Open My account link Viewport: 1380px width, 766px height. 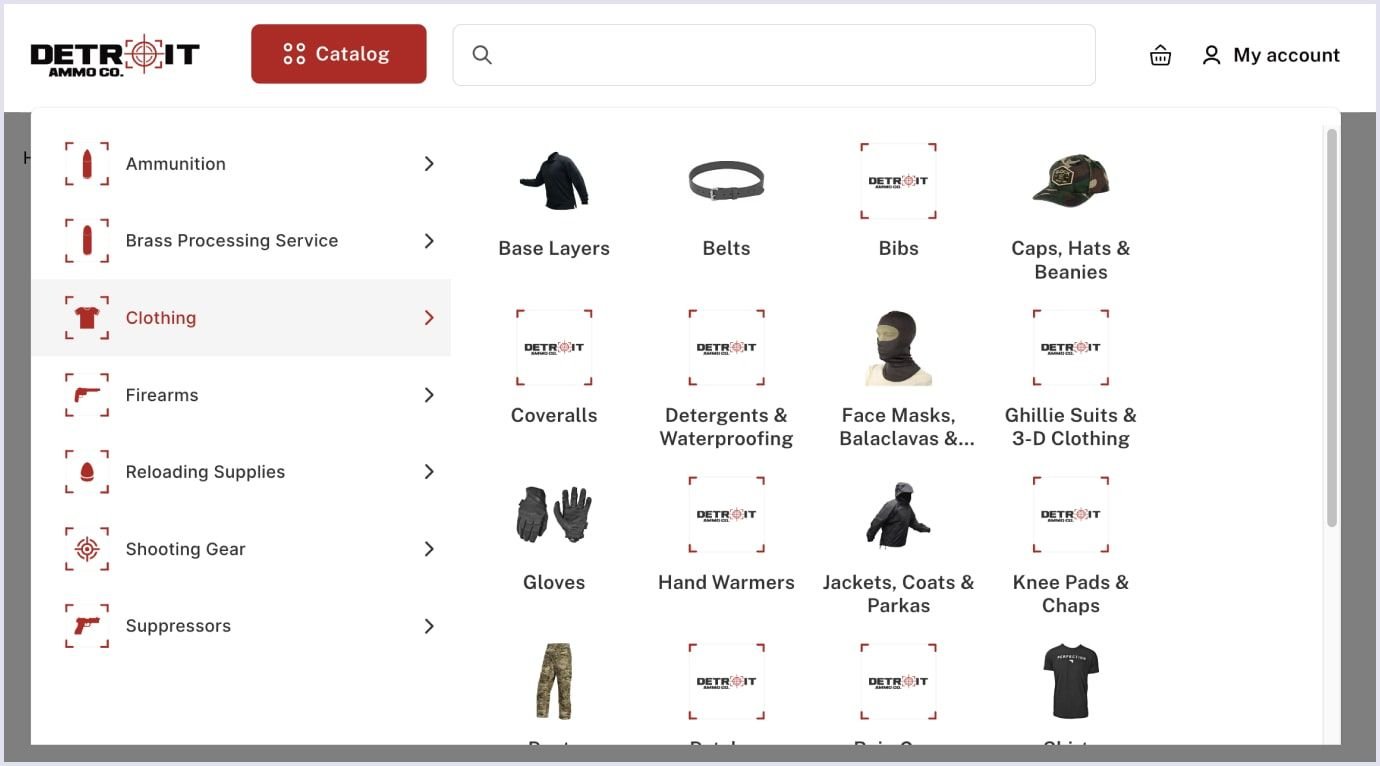(1271, 55)
